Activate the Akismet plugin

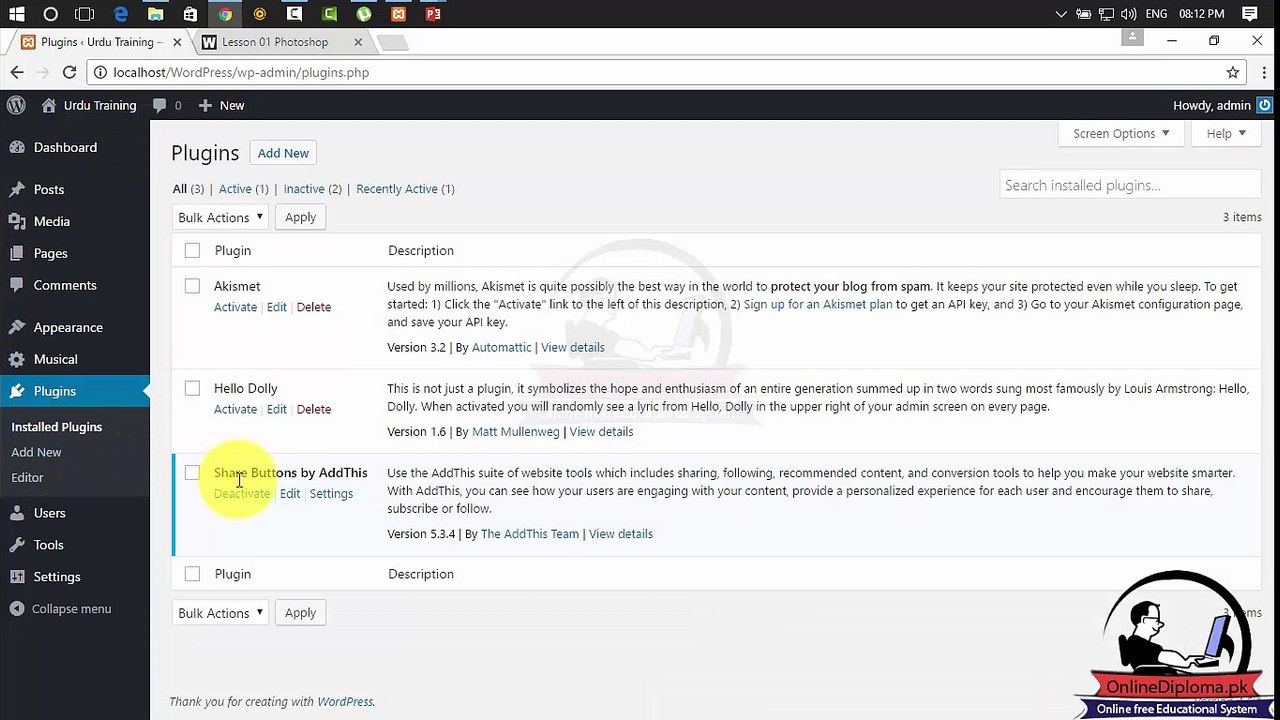click(235, 307)
